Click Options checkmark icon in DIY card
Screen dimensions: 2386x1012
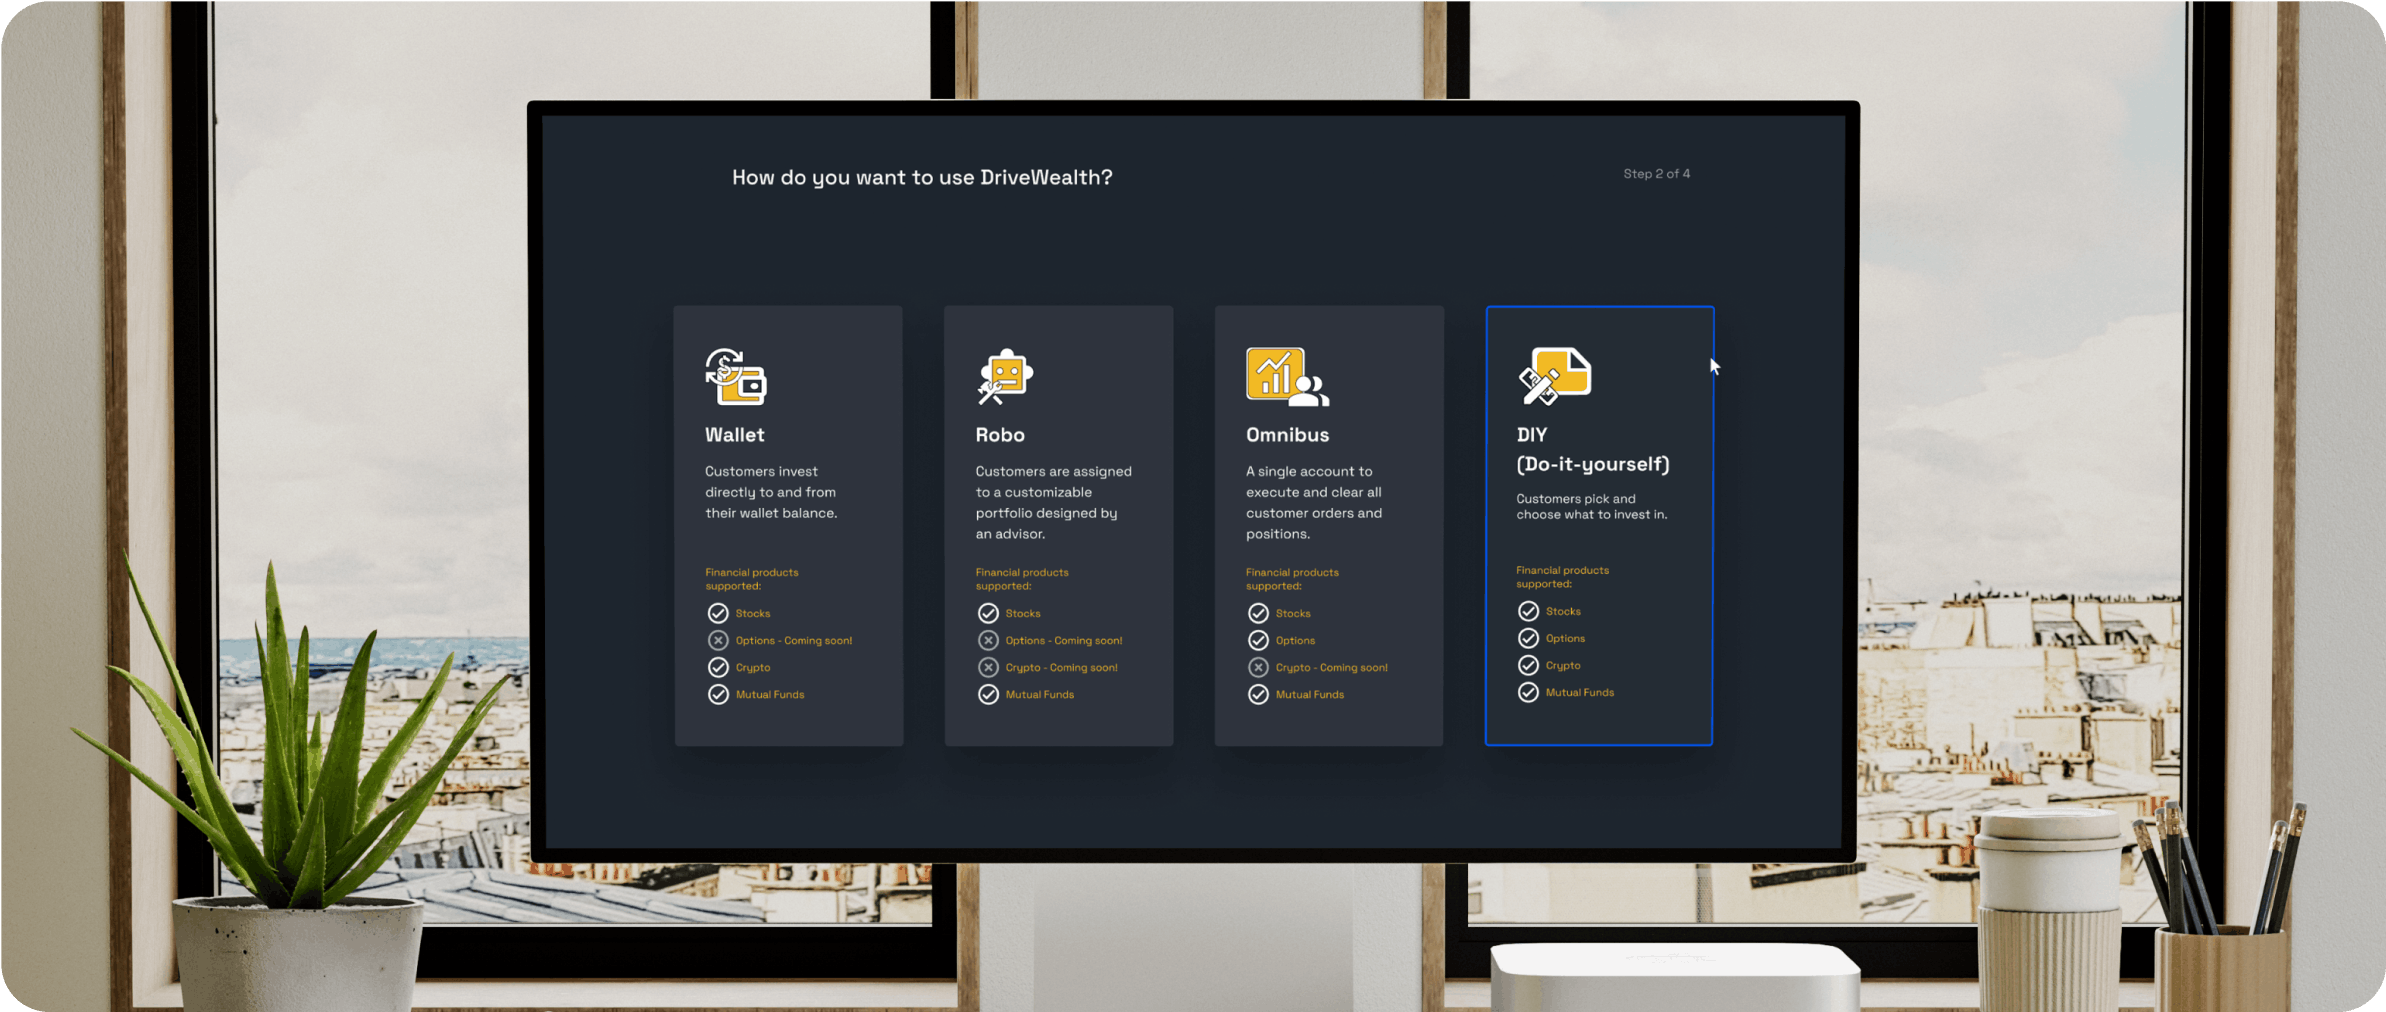(1528, 638)
